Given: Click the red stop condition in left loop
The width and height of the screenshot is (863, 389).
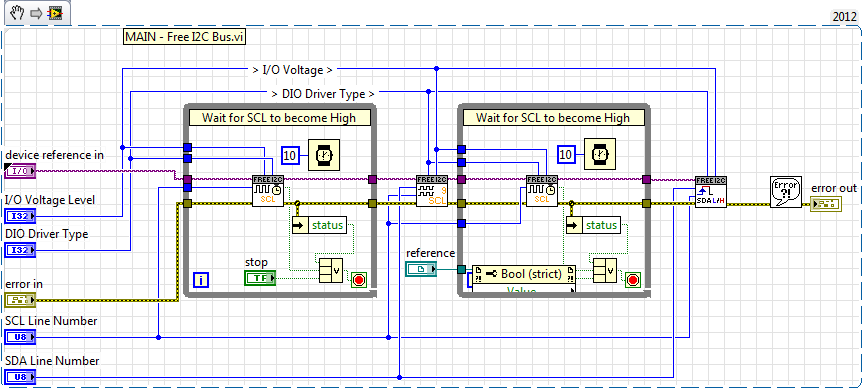Looking at the screenshot, I should click(x=359, y=280).
